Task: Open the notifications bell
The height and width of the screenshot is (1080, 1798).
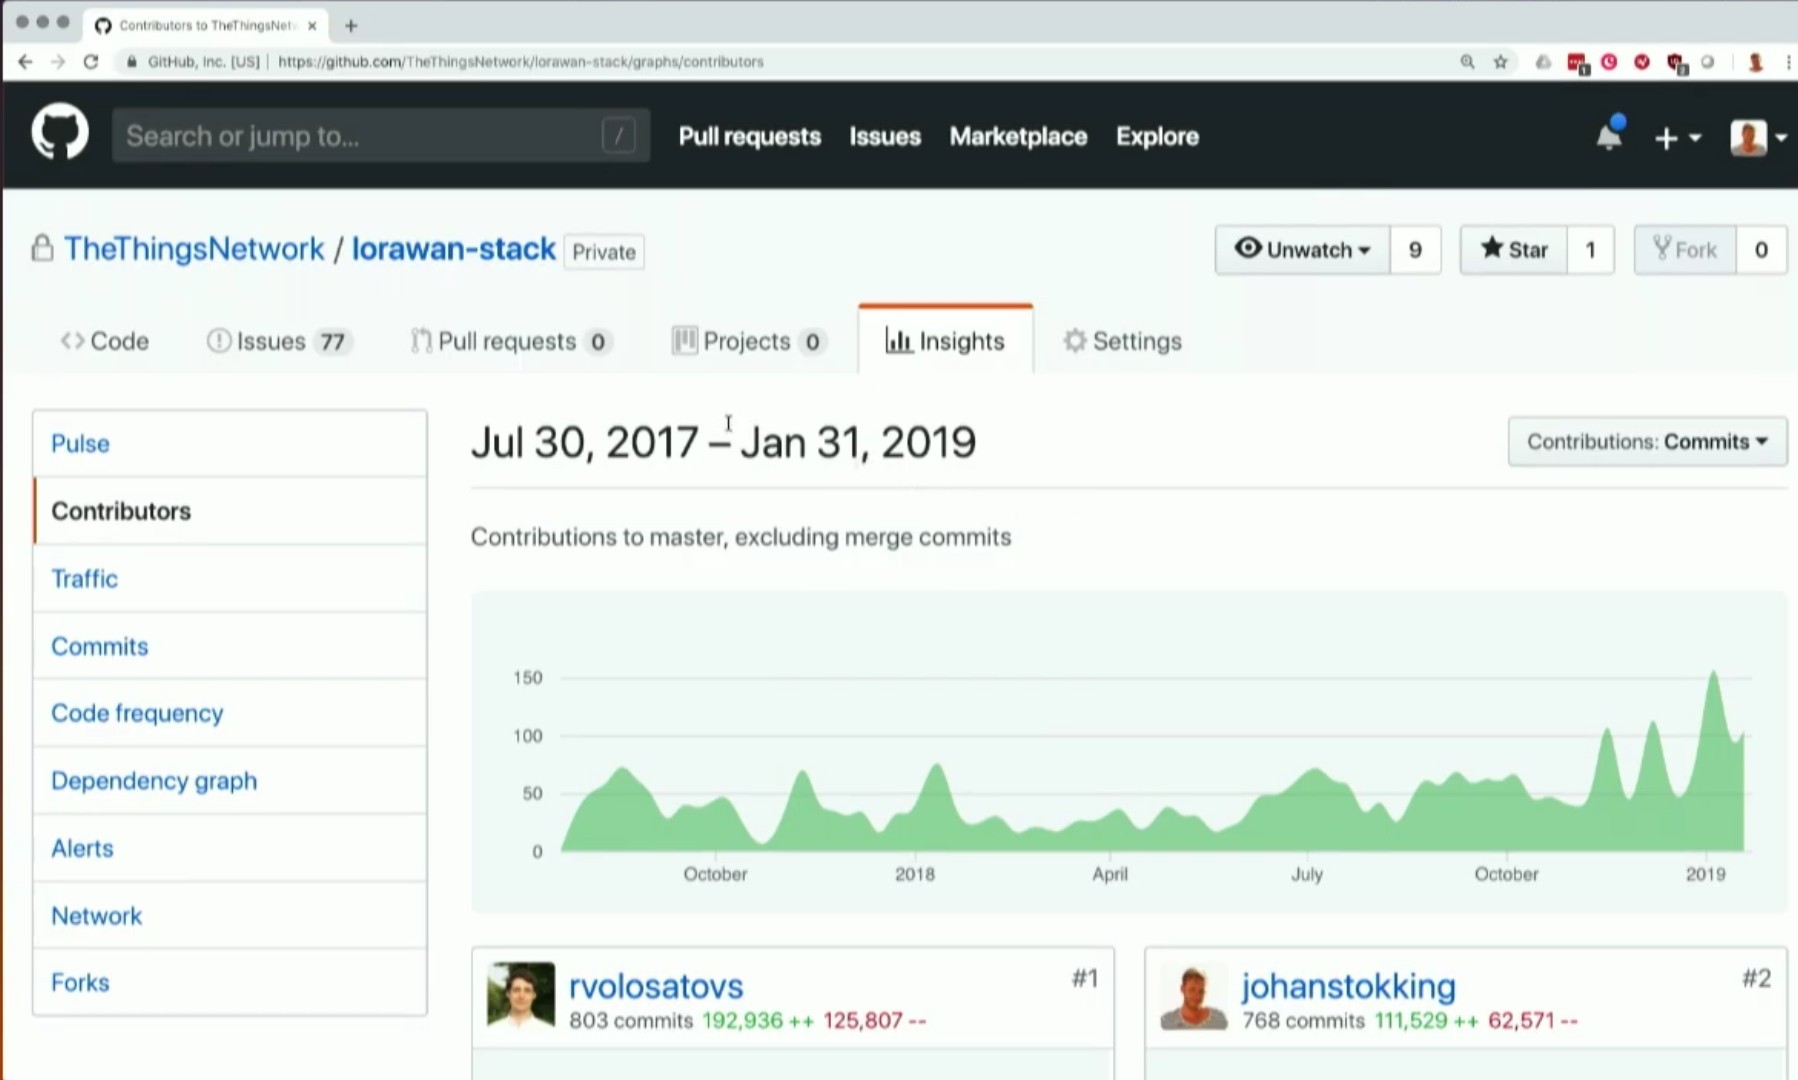Action: click(x=1609, y=135)
